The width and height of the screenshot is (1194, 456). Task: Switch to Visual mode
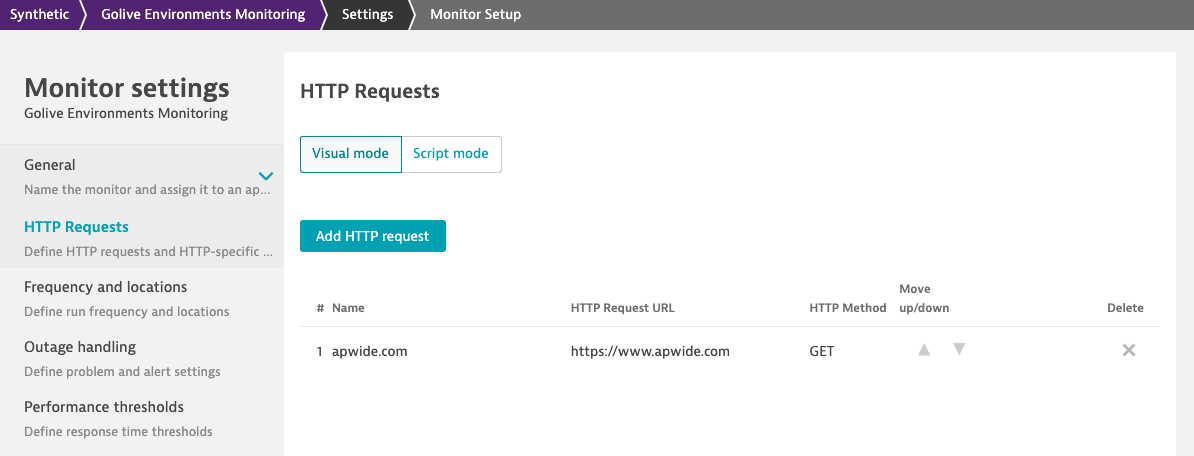point(350,154)
